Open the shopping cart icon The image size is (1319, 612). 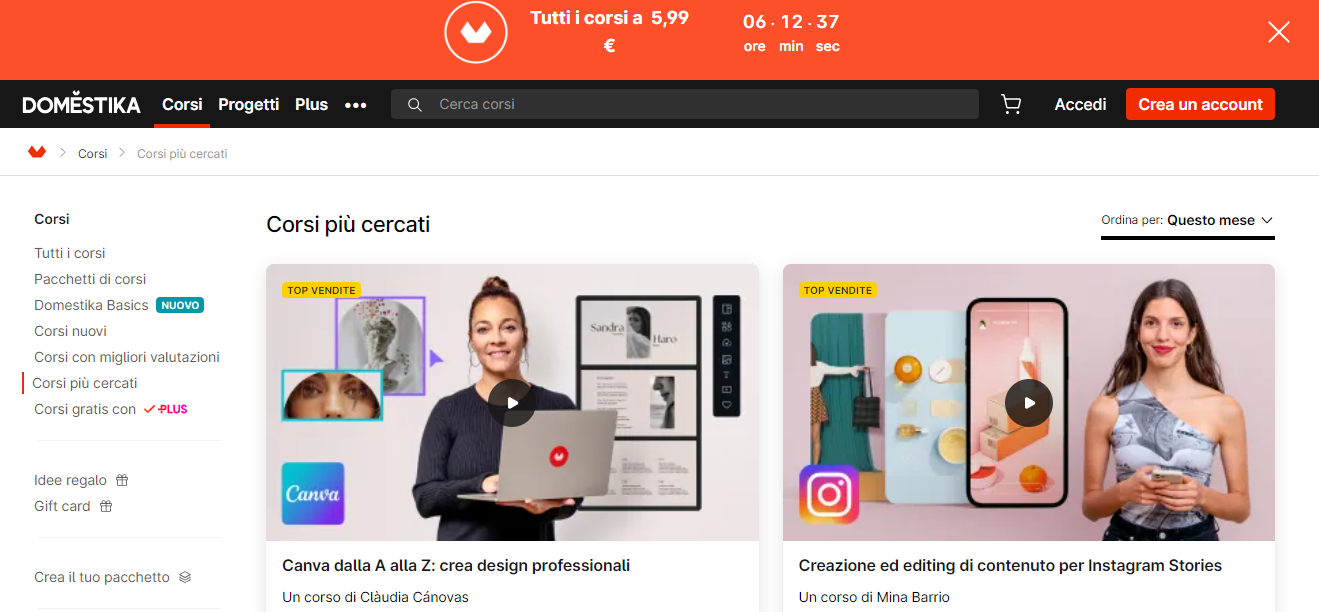pyautogui.click(x=1011, y=104)
